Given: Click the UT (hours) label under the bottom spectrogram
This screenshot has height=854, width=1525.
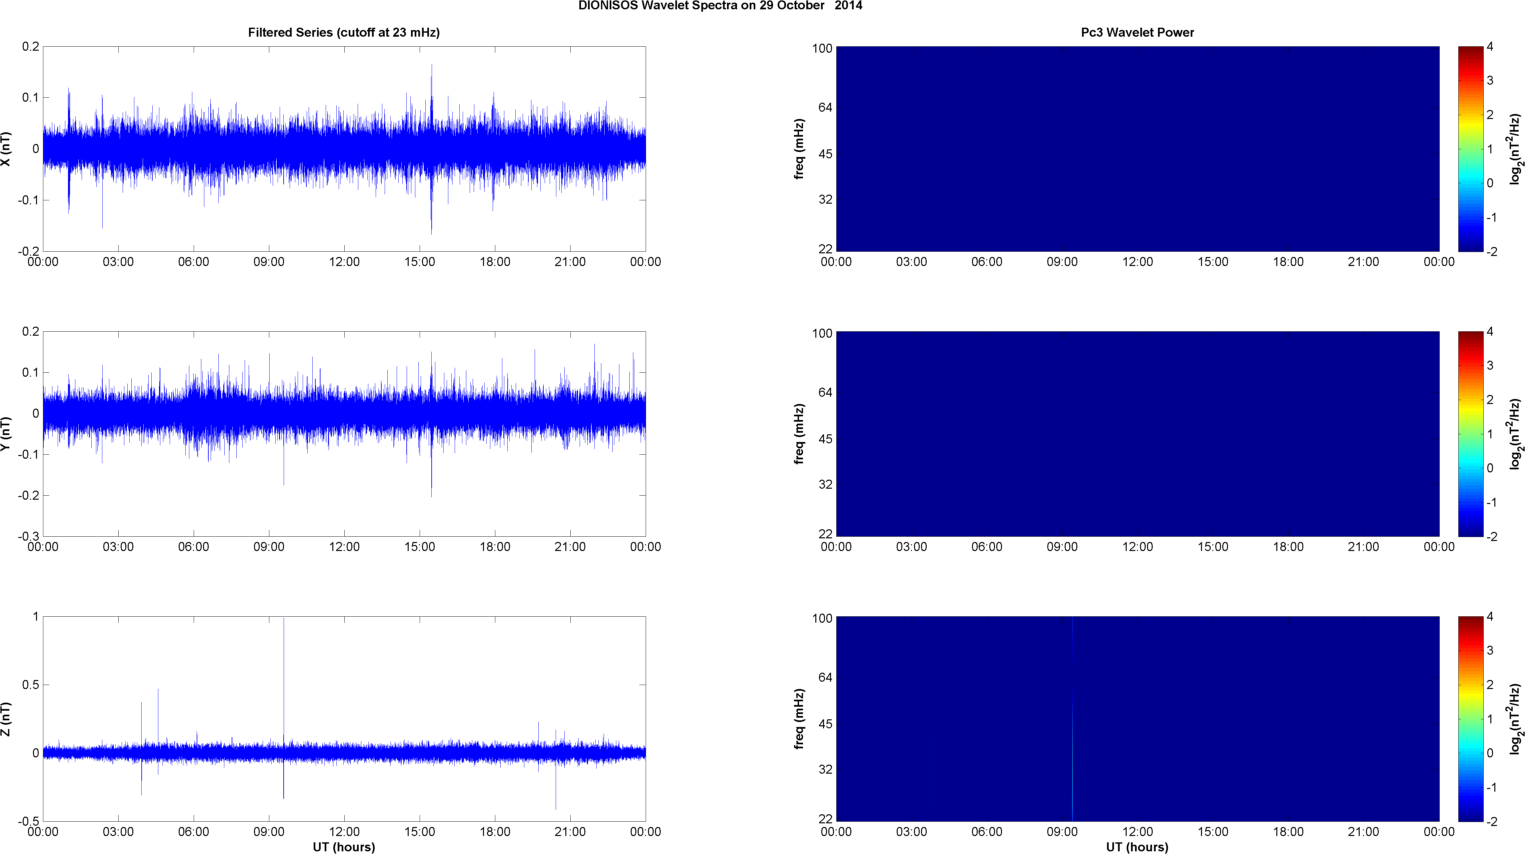Looking at the screenshot, I should tap(1137, 847).
